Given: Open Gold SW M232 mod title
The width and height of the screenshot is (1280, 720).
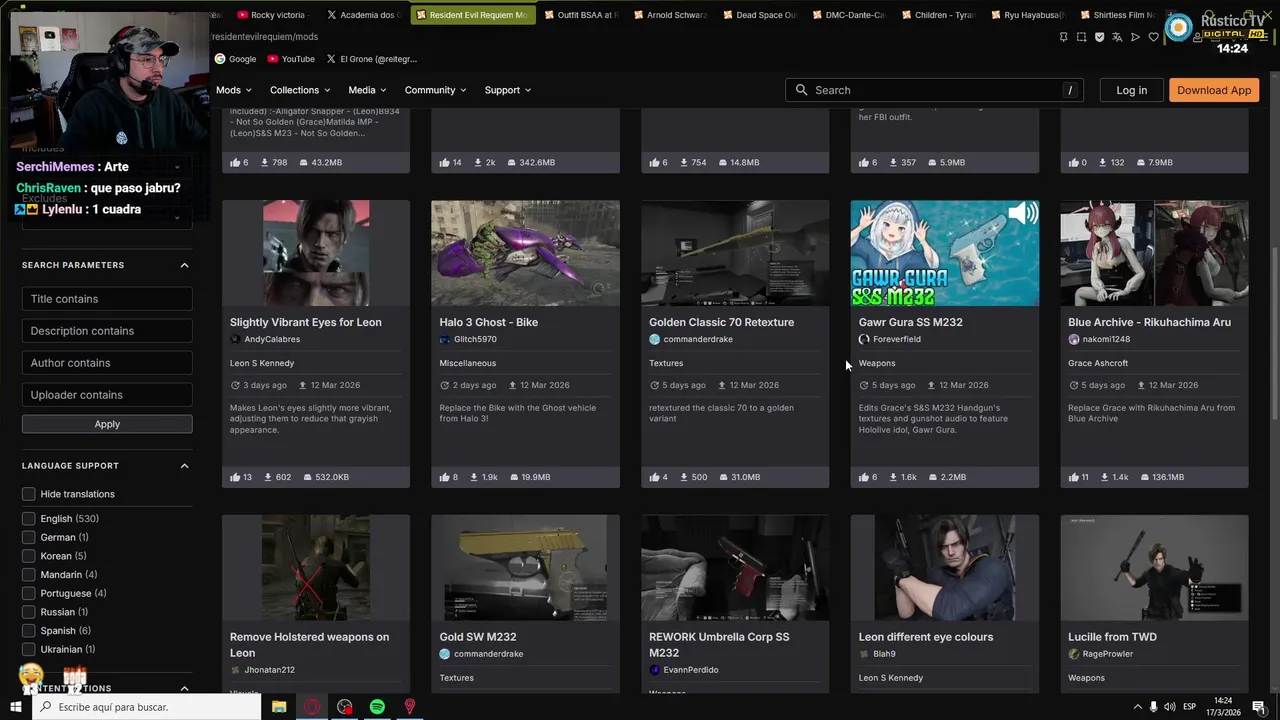Looking at the screenshot, I should pyautogui.click(x=477, y=637).
